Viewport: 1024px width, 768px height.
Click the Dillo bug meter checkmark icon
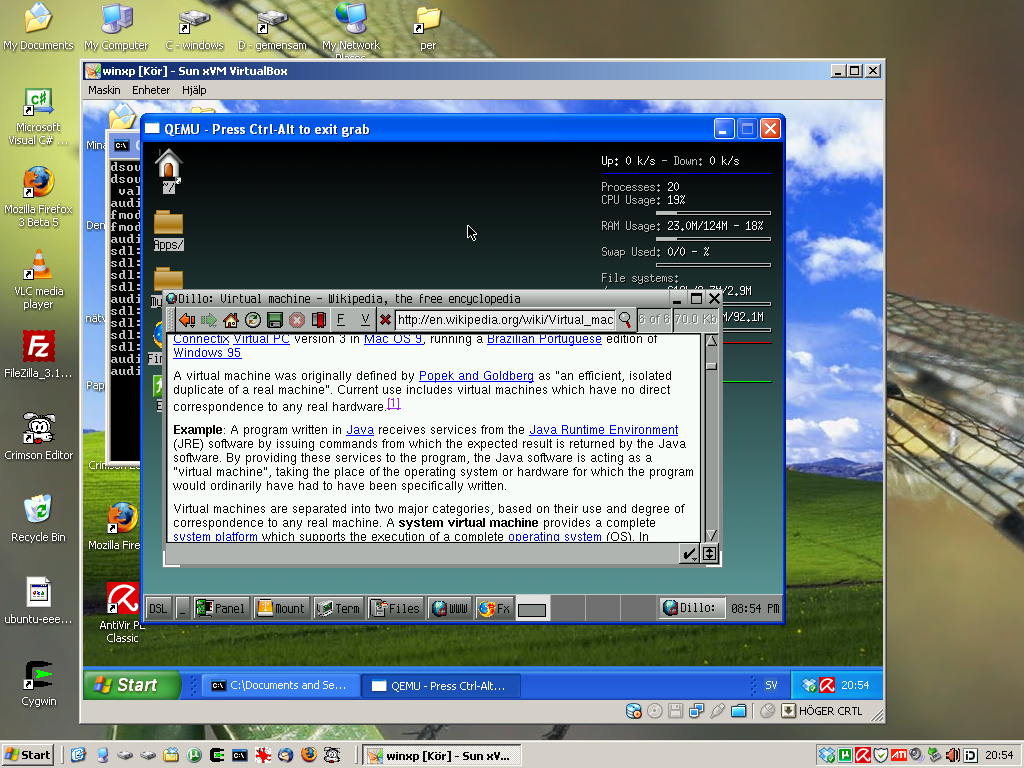688,554
